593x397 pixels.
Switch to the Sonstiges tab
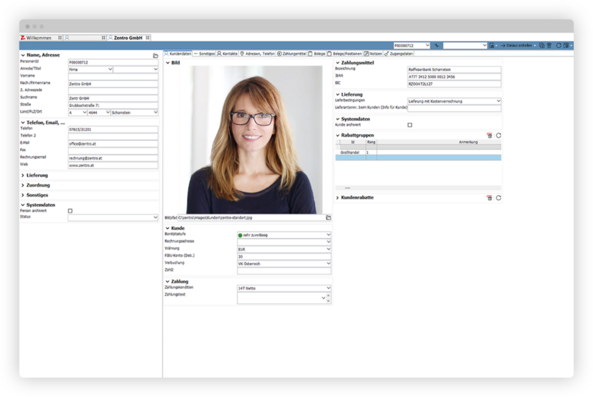[204, 54]
